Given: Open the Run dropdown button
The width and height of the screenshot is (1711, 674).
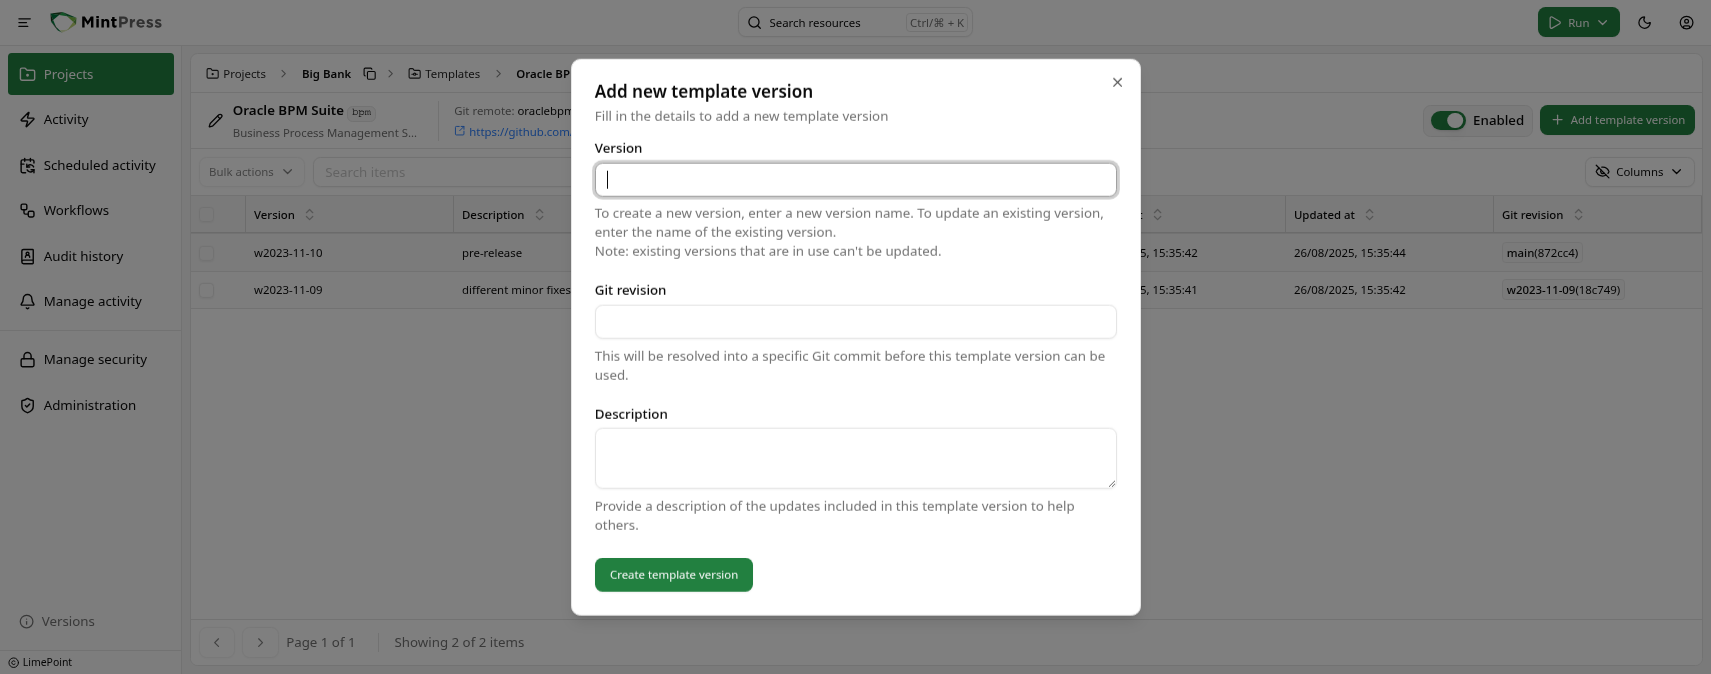Looking at the screenshot, I should [x=1579, y=22].
